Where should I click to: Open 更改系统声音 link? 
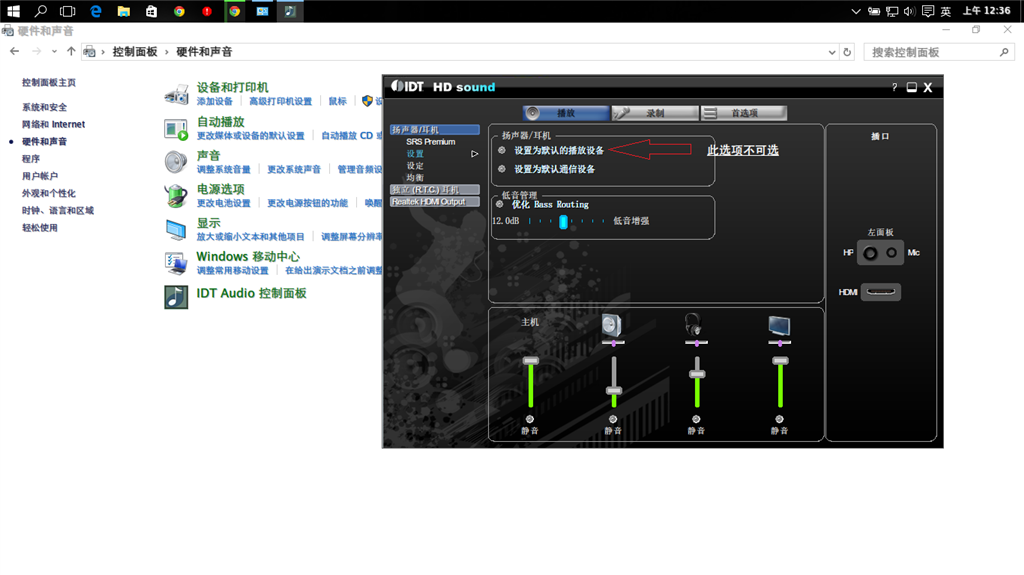pos(294,169)
